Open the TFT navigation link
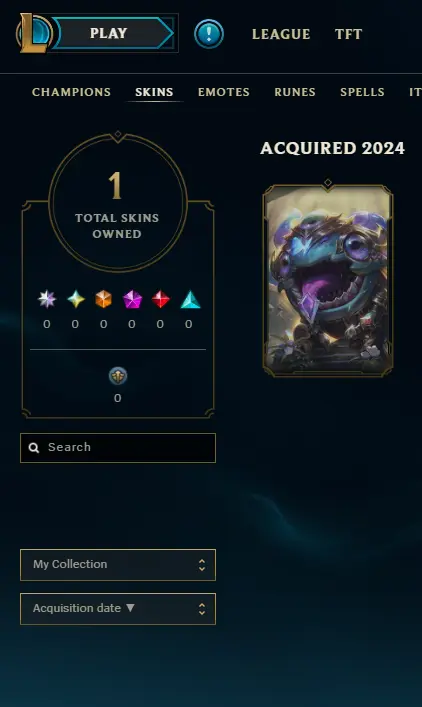Image resolution: width=422 pixels, height=707 pixels. point(349,34)
